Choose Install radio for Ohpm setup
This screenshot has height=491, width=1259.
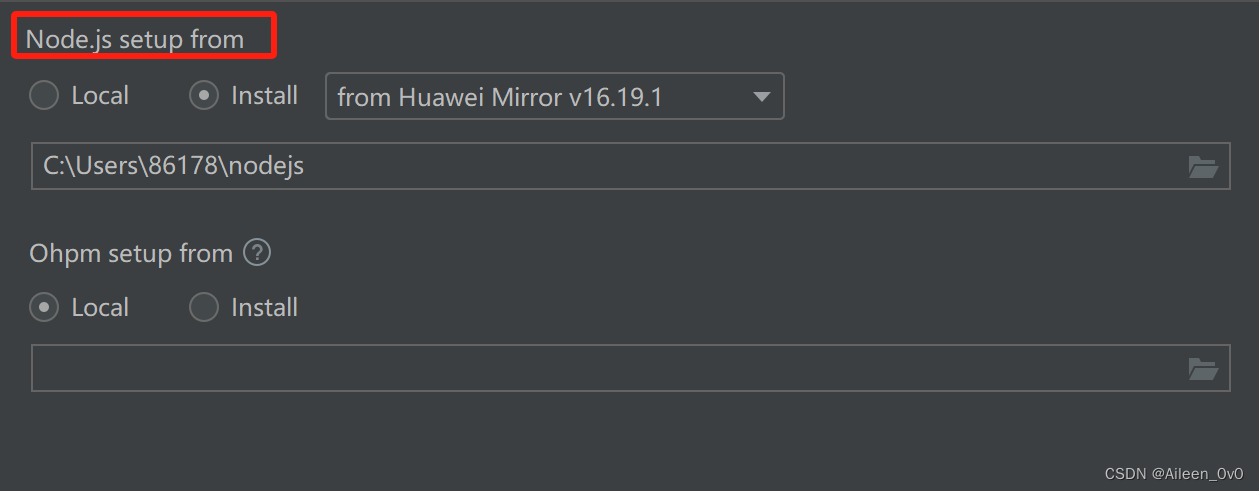click(x=204, y=307)
